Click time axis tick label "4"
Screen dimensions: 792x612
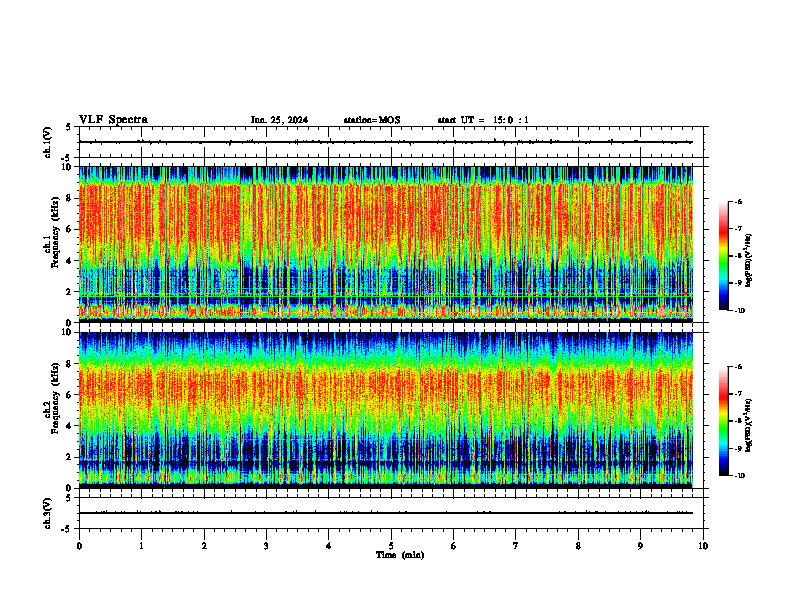(329, 546)
